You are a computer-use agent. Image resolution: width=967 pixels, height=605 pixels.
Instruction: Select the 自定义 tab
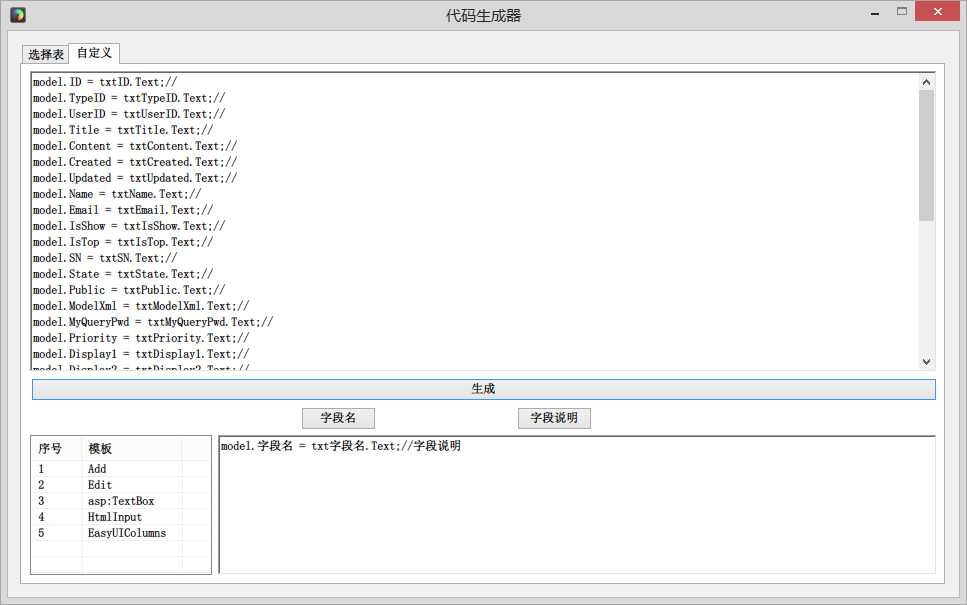(94, 53)
